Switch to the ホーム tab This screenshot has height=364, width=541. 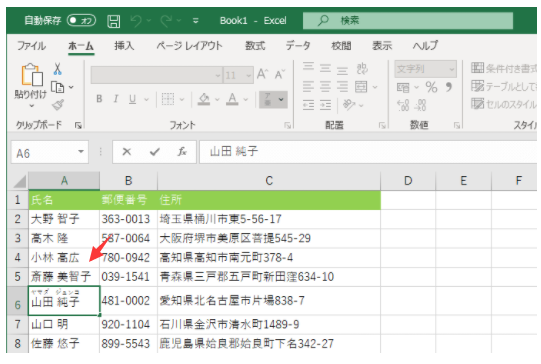point(81,46)
